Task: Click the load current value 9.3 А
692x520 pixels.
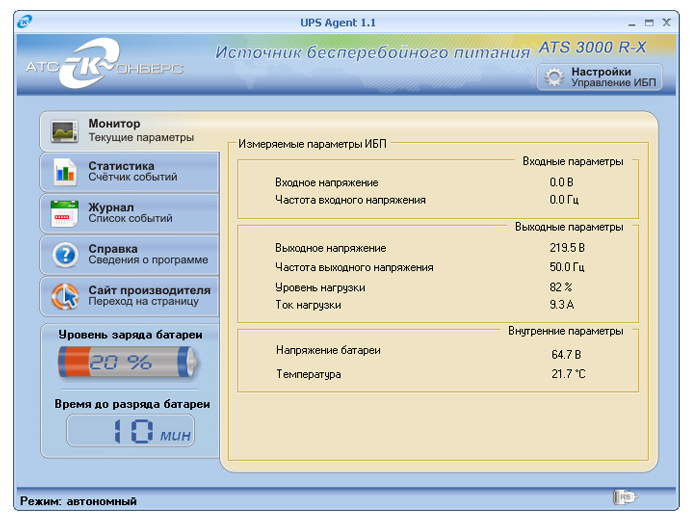Action: pos(562,305)
